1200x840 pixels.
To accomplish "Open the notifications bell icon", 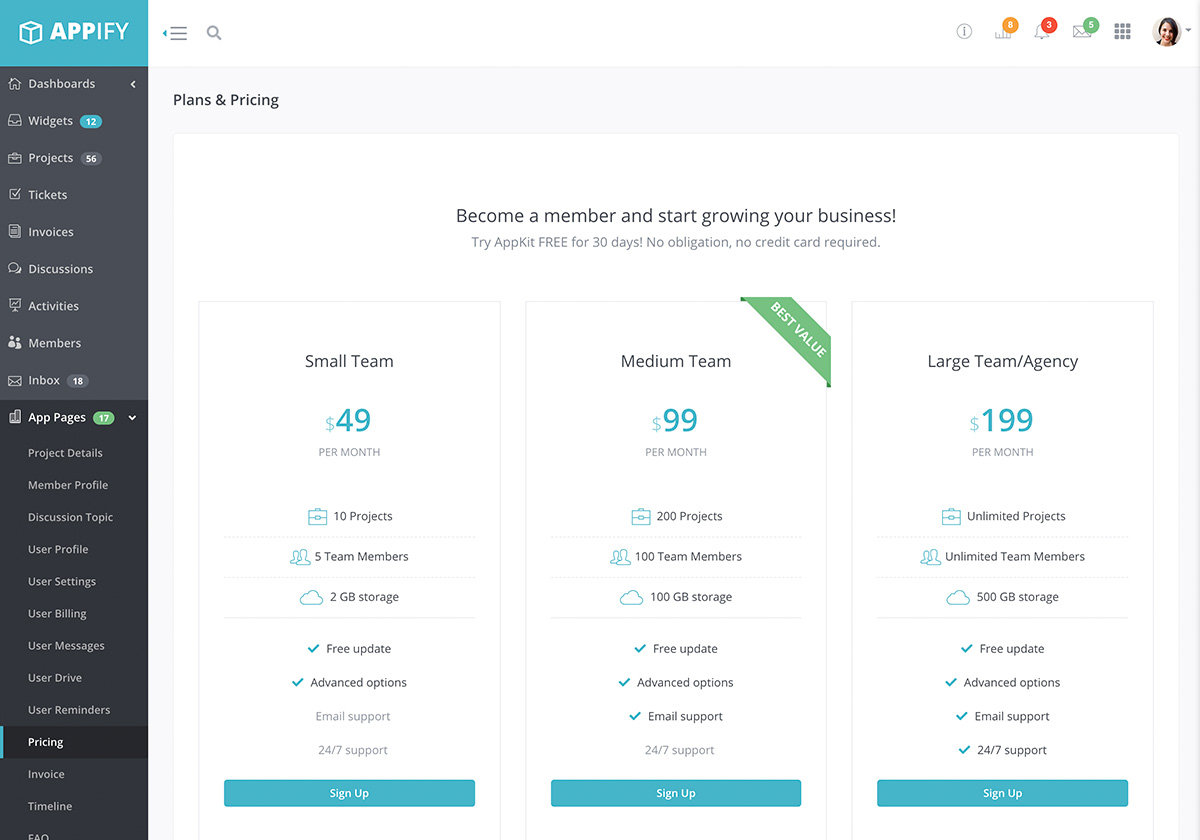I will click(x=1042, y=32).
